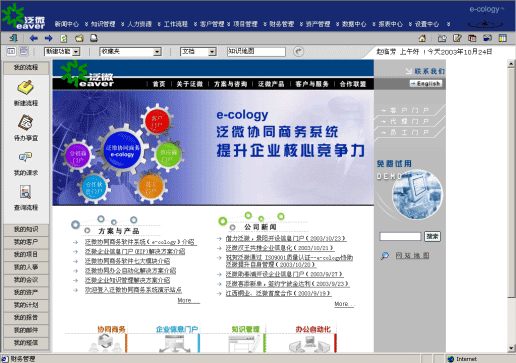The height and width of the screenshot is (363, 516).
Task: Open the 网站地图 link
Action: click(x=412, y=256)
